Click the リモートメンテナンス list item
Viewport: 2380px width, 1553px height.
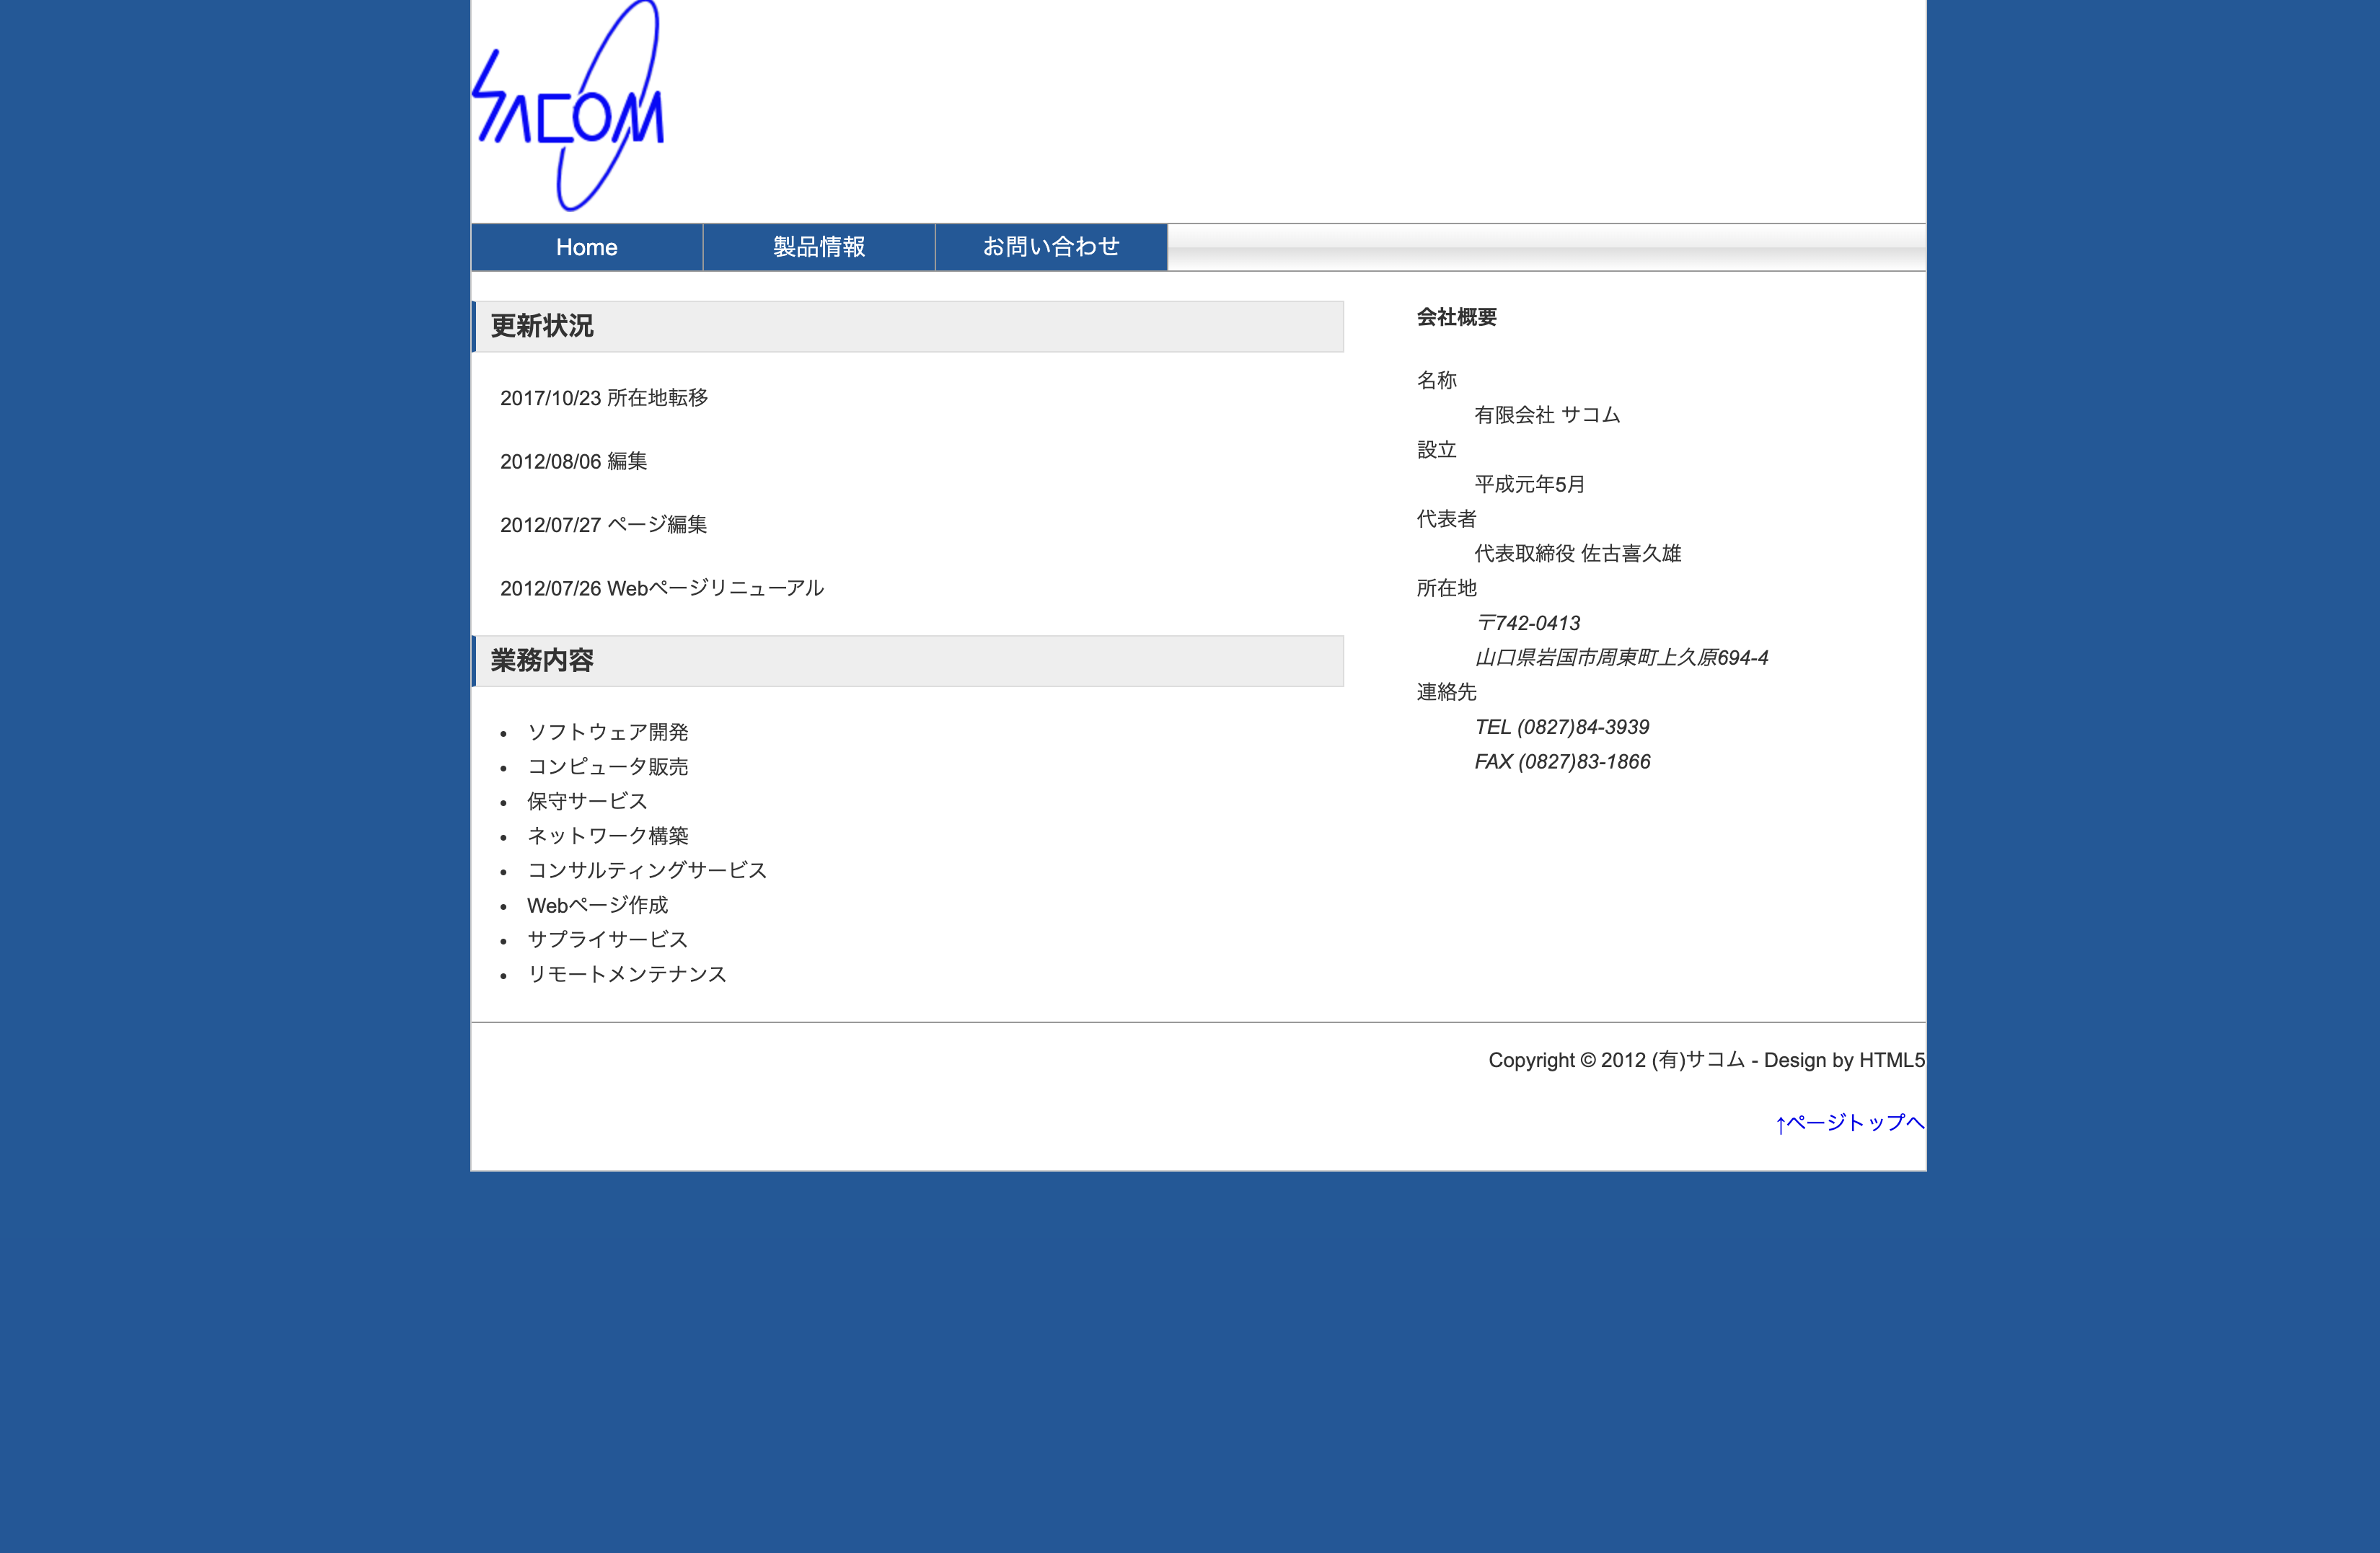(x=630, y=974)
